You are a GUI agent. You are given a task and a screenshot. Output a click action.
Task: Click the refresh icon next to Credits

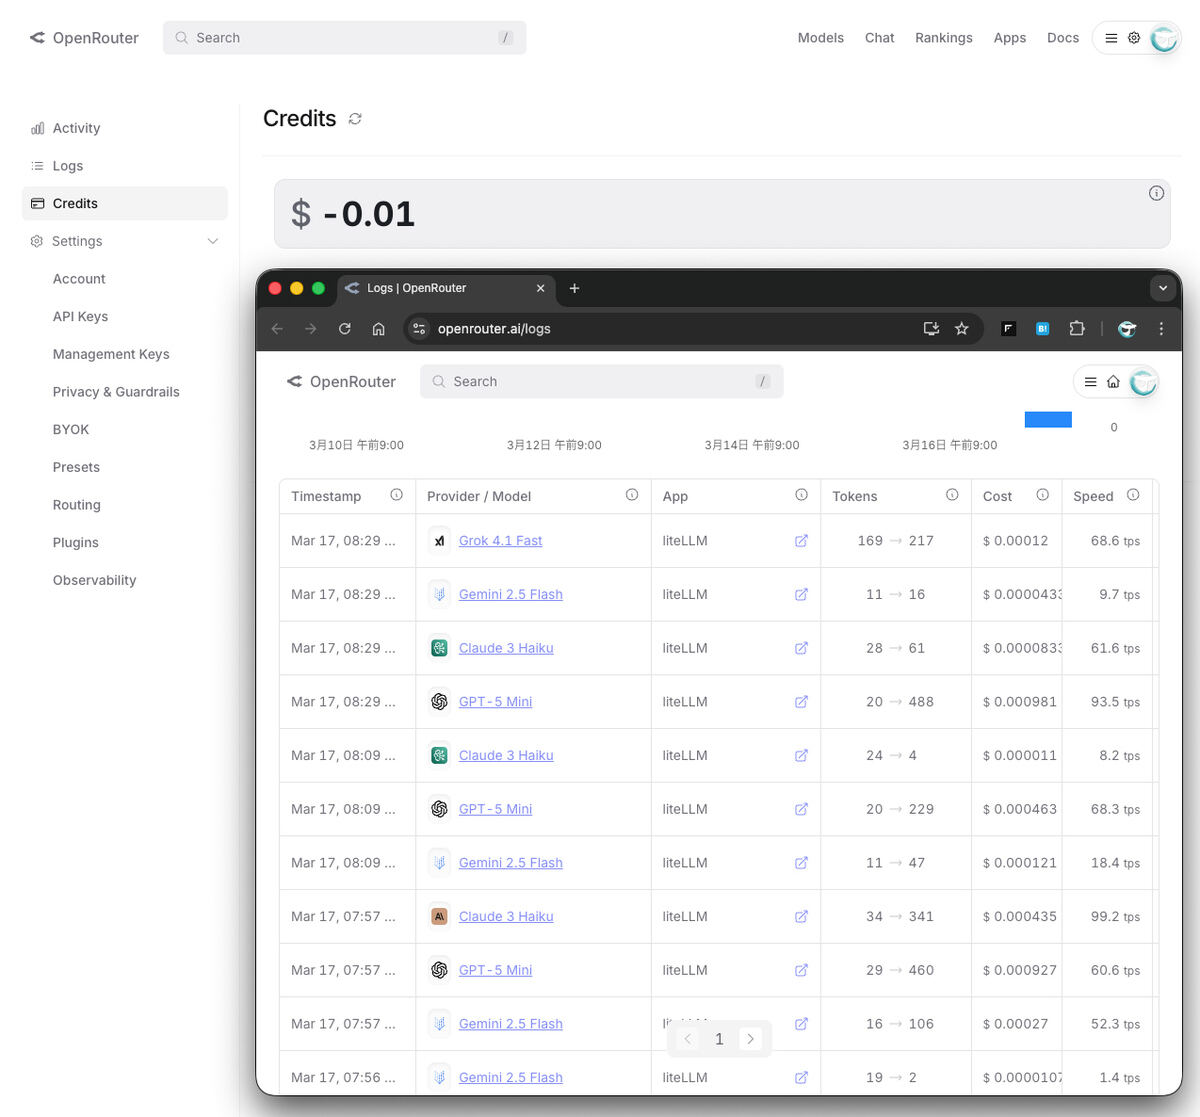(355, 119)
